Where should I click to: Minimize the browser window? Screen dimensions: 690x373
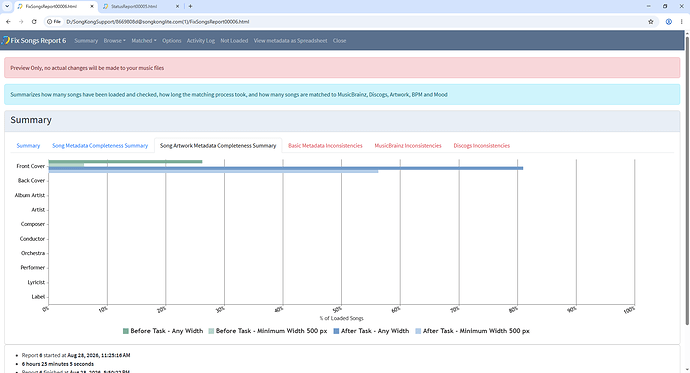[648, 6]
